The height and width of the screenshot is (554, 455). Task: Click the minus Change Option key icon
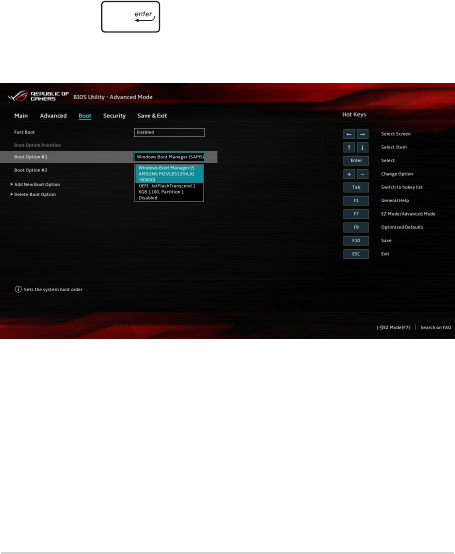(362, 174)
